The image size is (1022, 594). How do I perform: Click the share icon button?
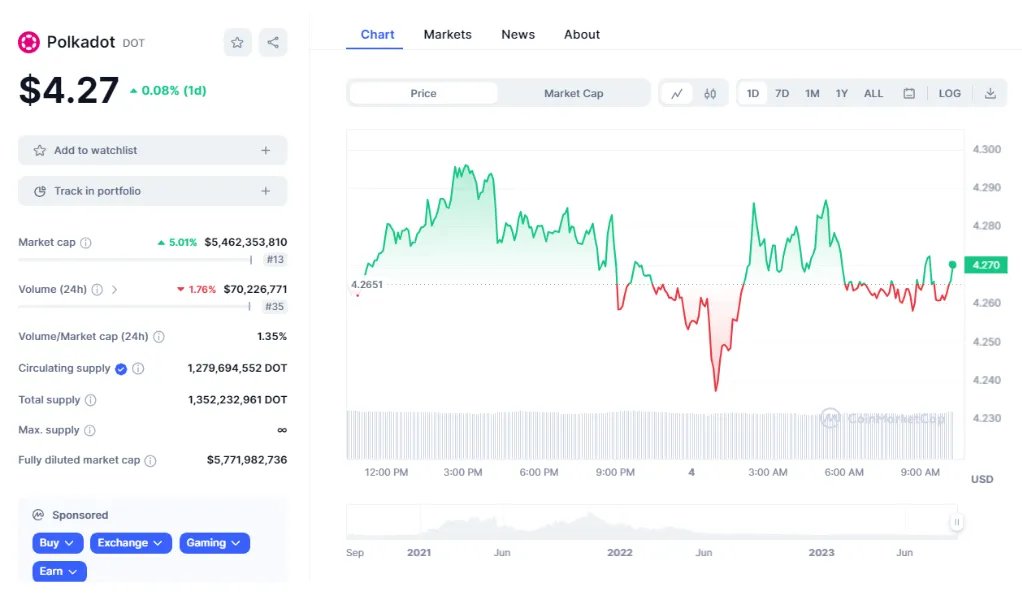[273, 42]
